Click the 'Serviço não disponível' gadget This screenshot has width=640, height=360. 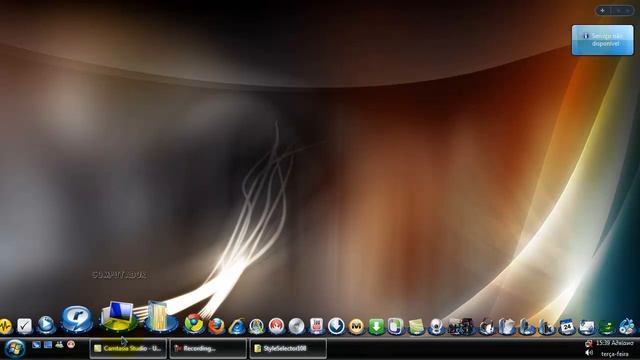click(x=602, y=40)
